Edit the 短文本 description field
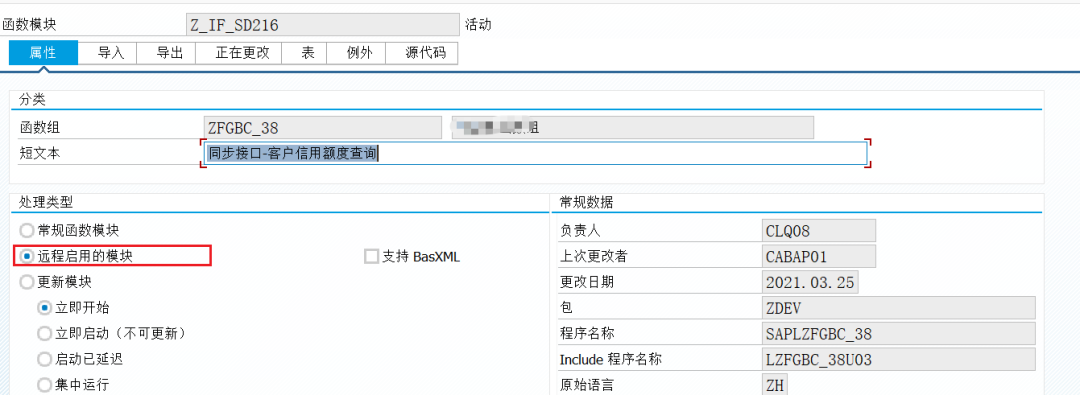This screenshot has height=395, width=1080. coord(534,153)
